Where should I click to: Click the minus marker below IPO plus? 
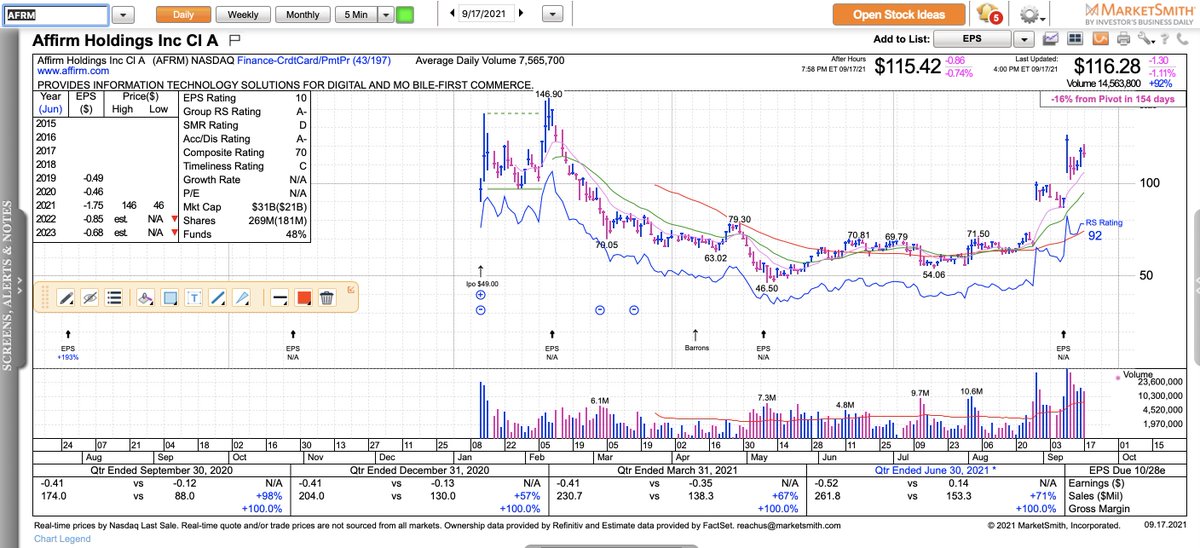point(481,310)
